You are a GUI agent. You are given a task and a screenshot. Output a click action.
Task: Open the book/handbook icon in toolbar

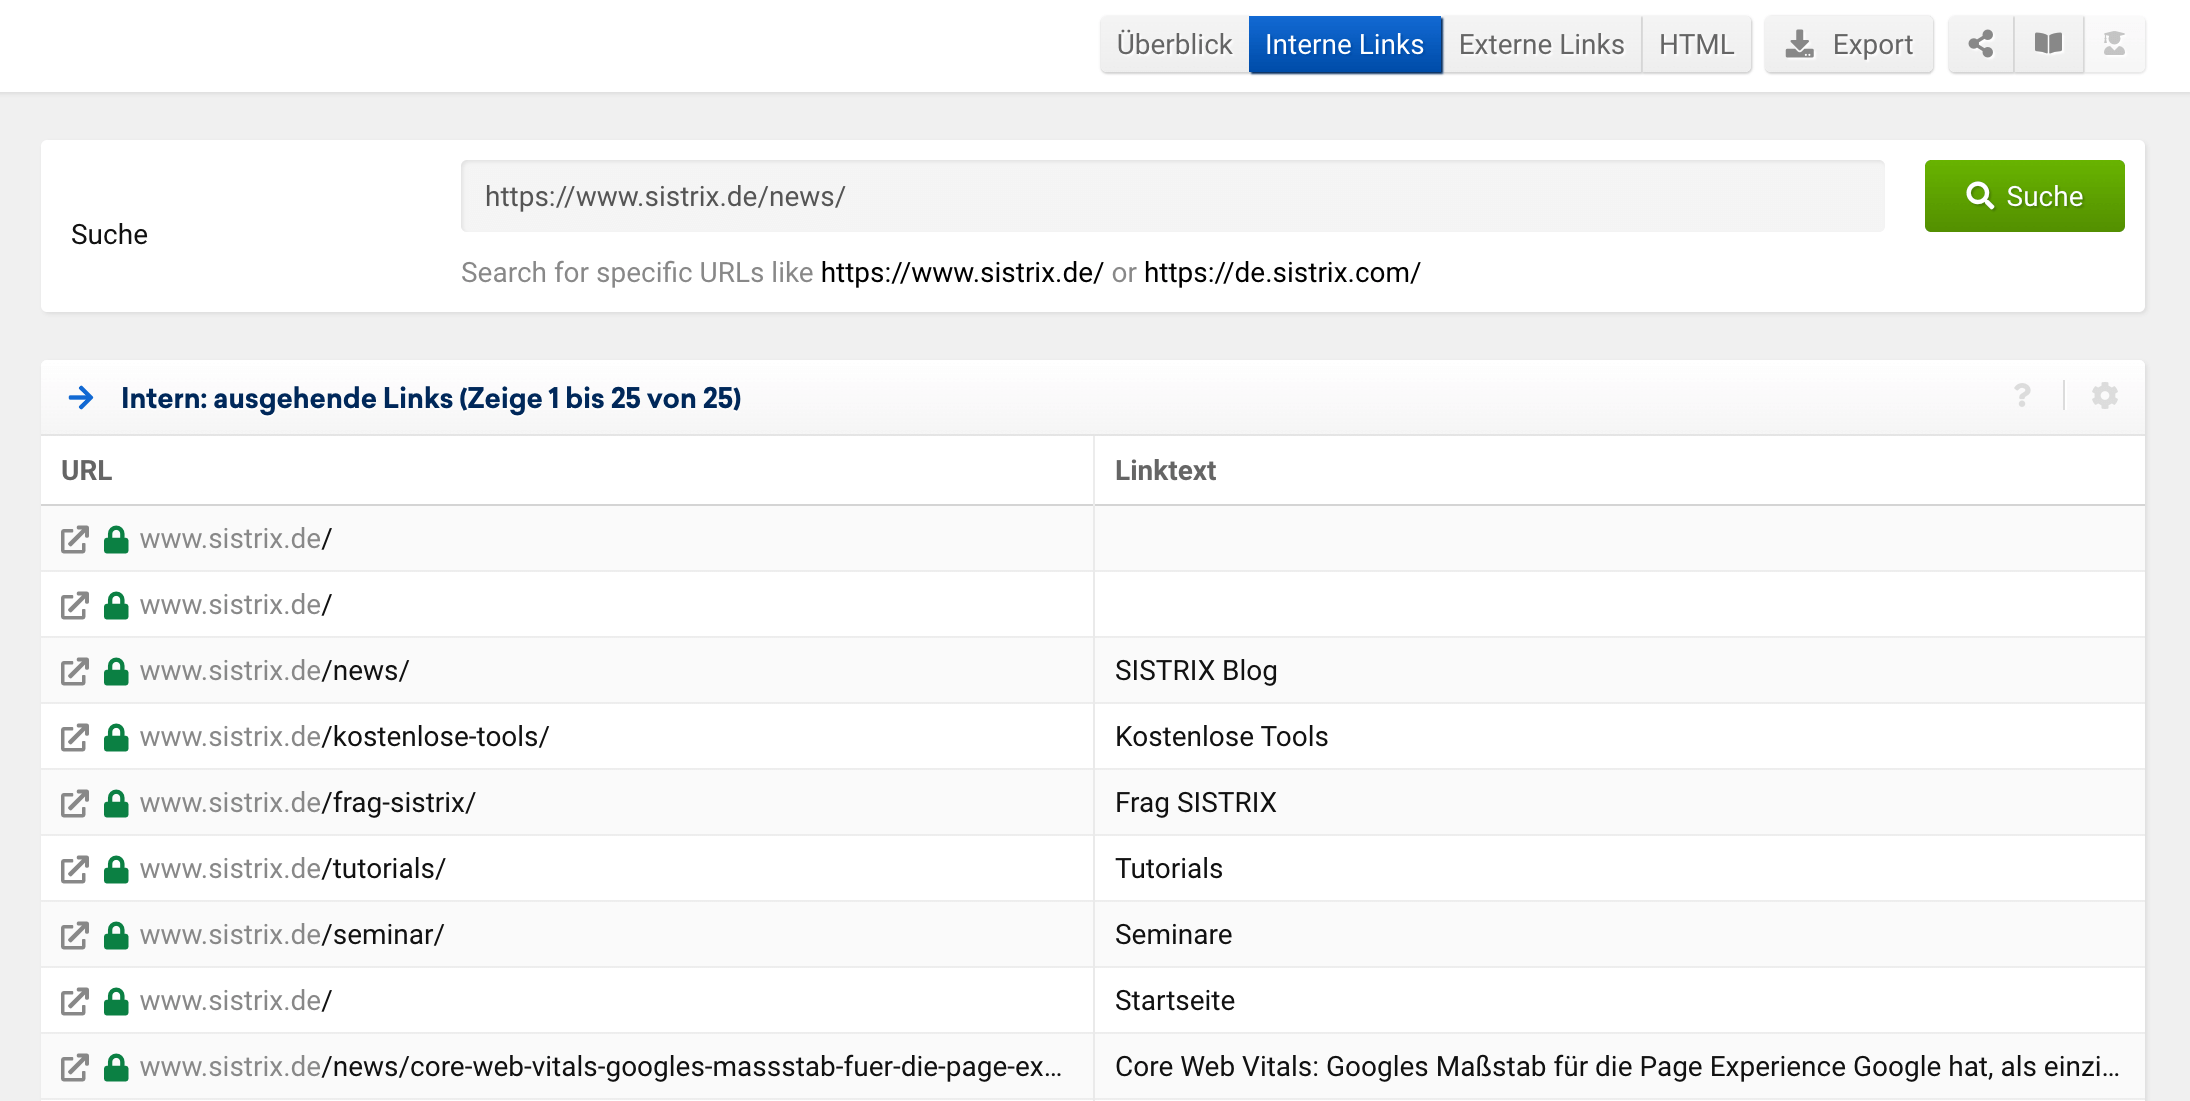click(2048, 44)
